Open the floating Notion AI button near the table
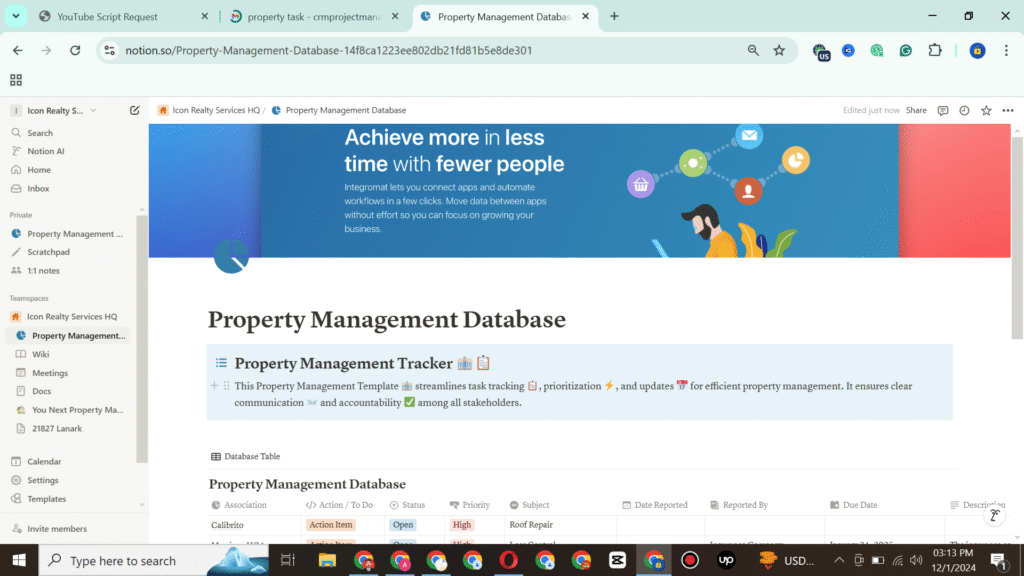This screenshot has height=576, width=1024. point(995,515)
